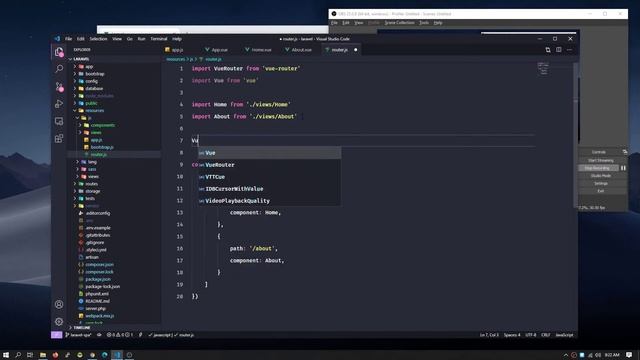Select the VTTCue autocomplete suggestion
This screenshot has width=640, height=360.
269,177
